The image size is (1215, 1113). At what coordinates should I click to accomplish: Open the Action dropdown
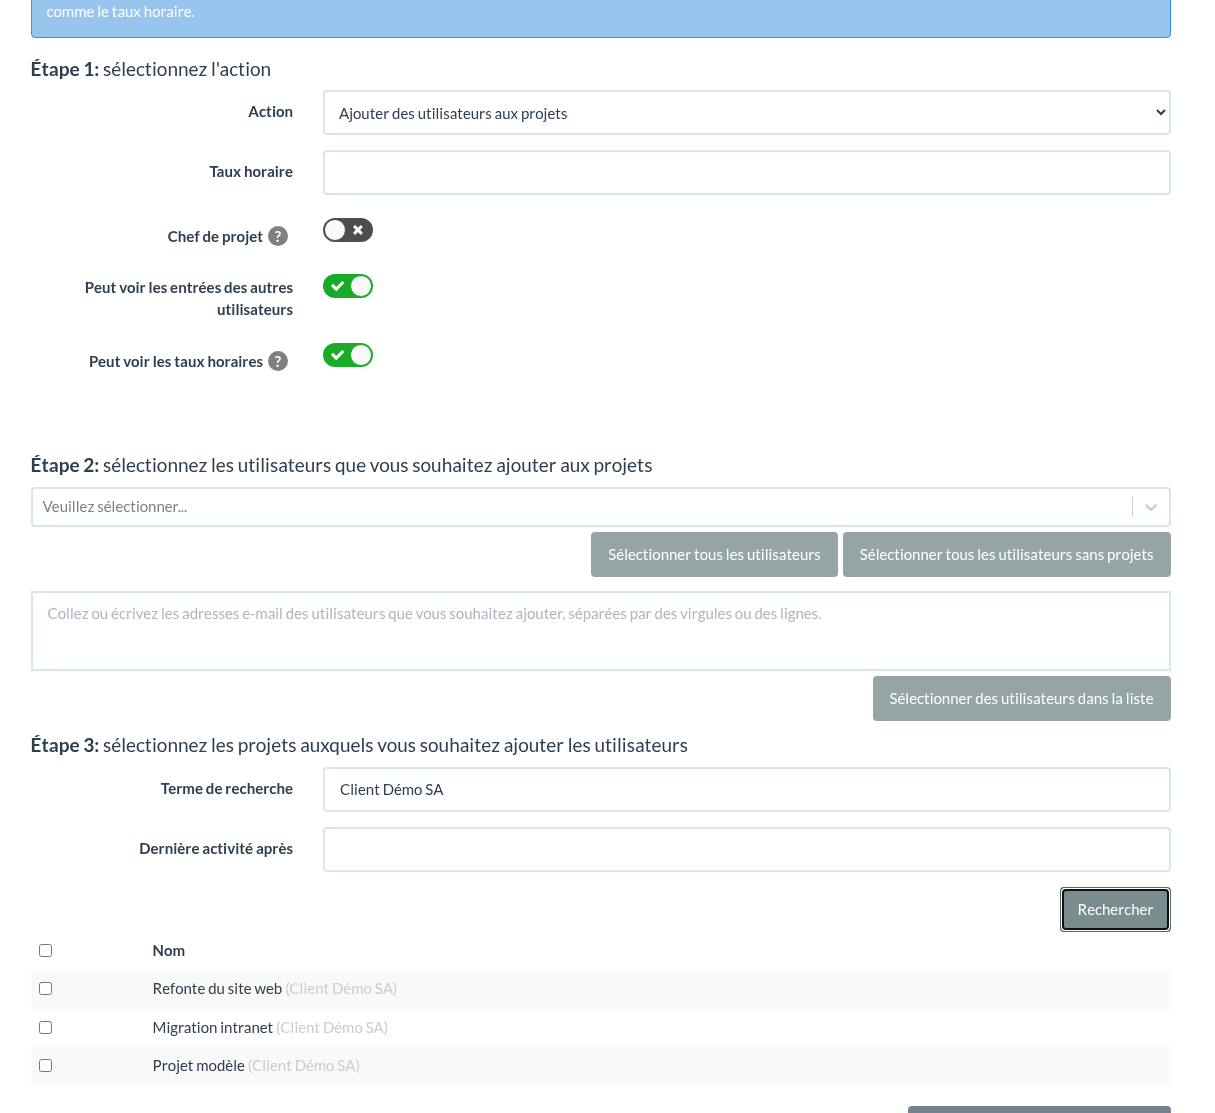tap(746, 113)
